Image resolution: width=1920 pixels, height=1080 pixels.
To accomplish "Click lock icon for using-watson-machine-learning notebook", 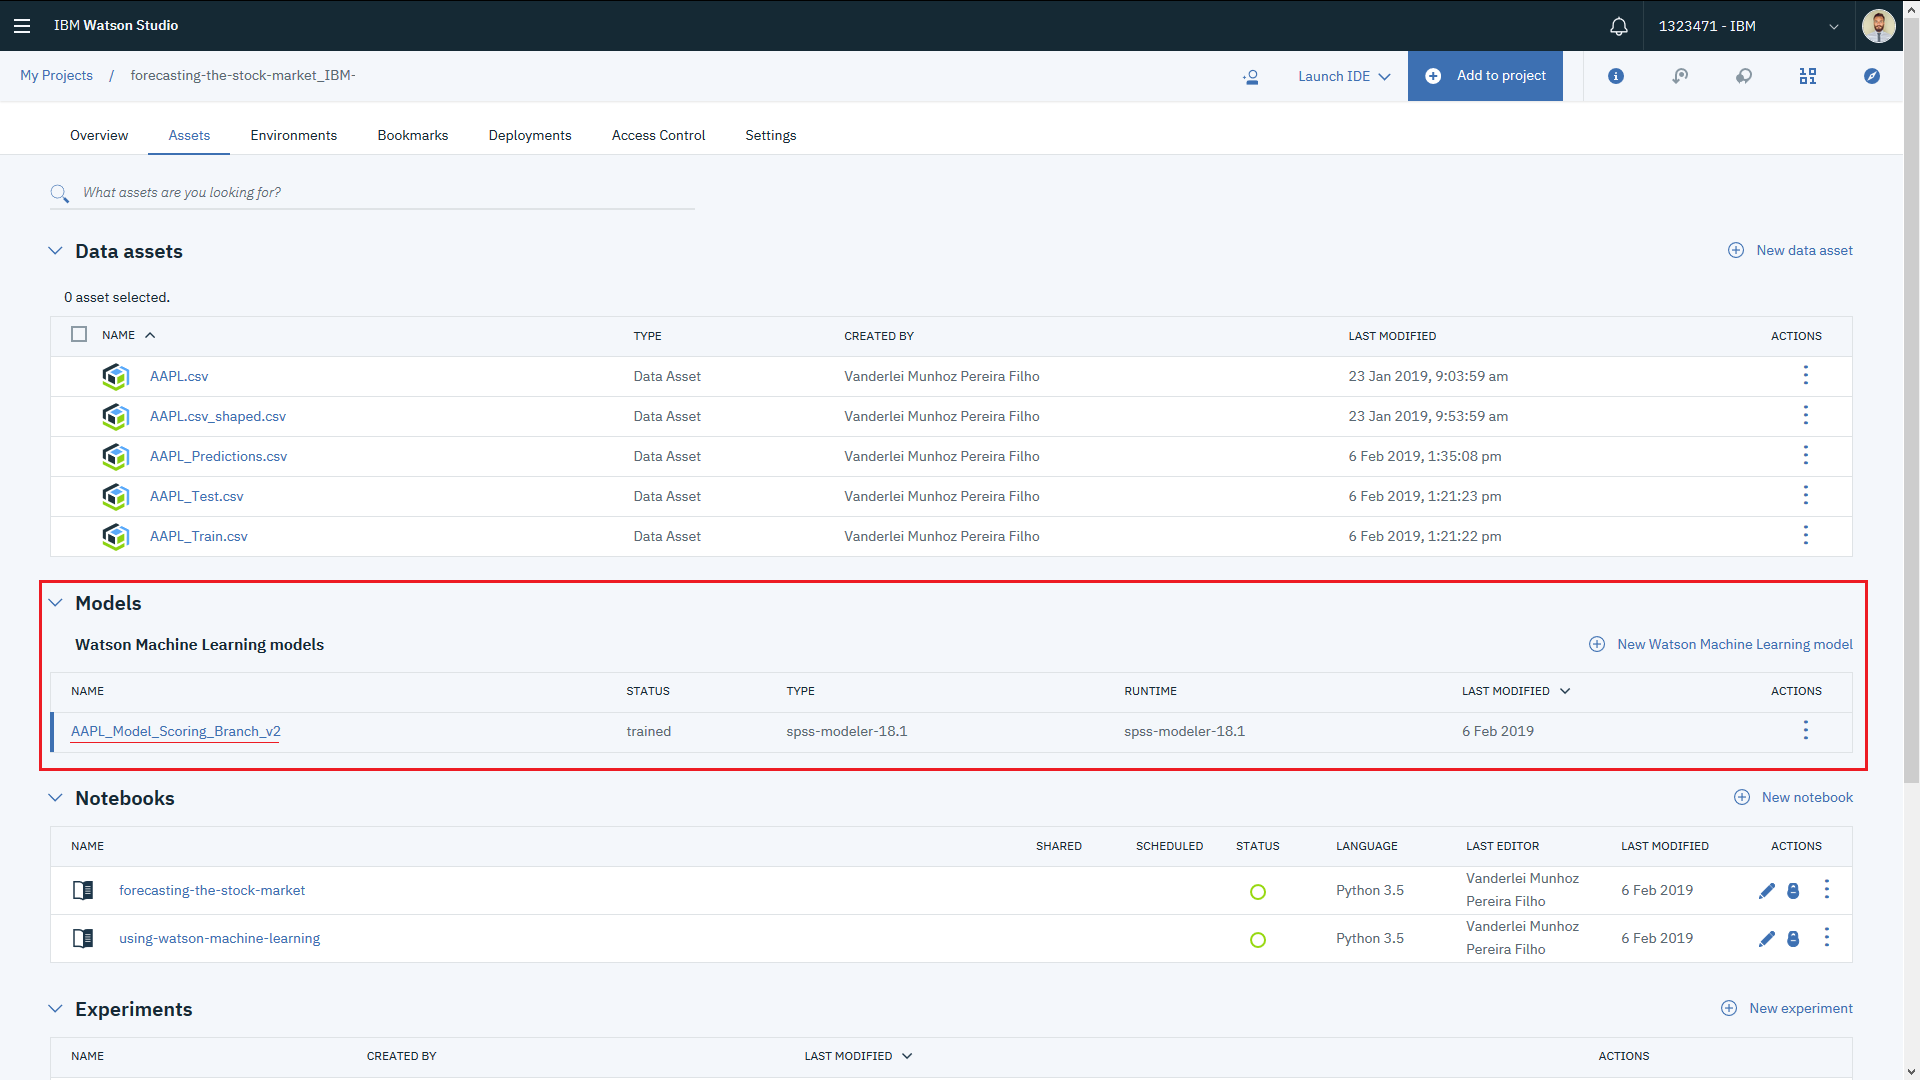I will pos(1793,939).
